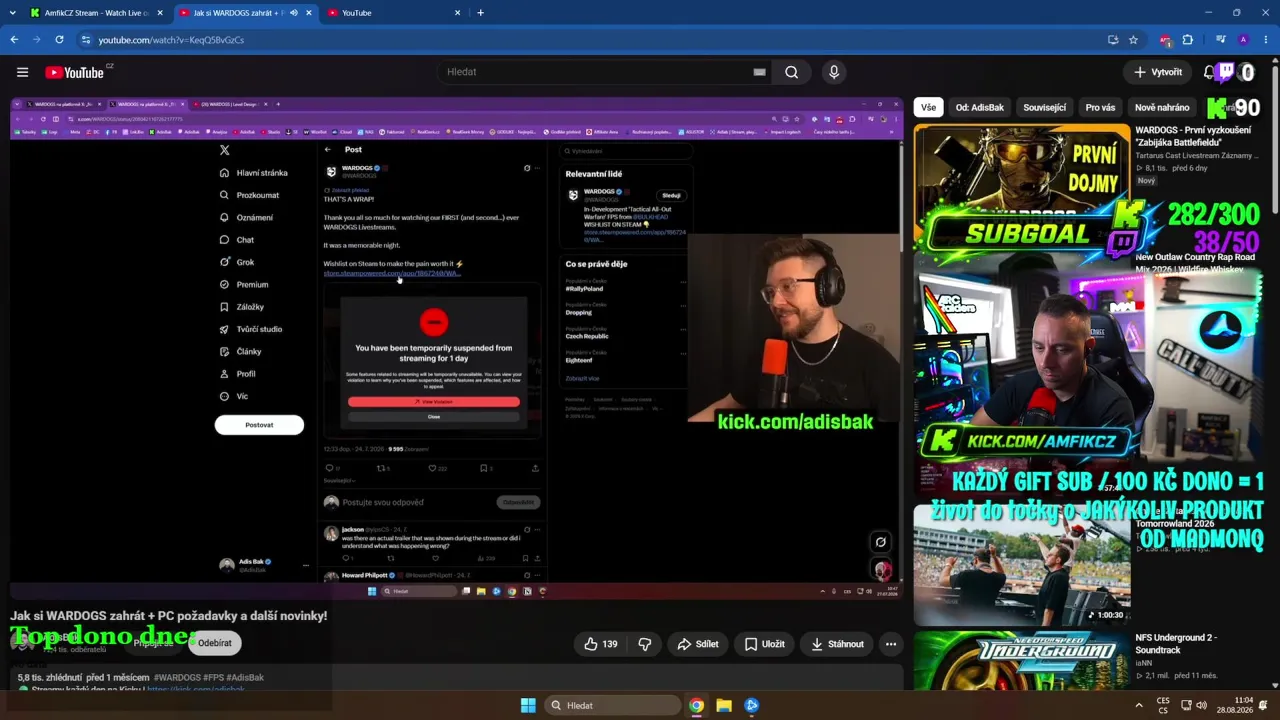
Task: Go back to the previous page
Action: click(14, 40)
